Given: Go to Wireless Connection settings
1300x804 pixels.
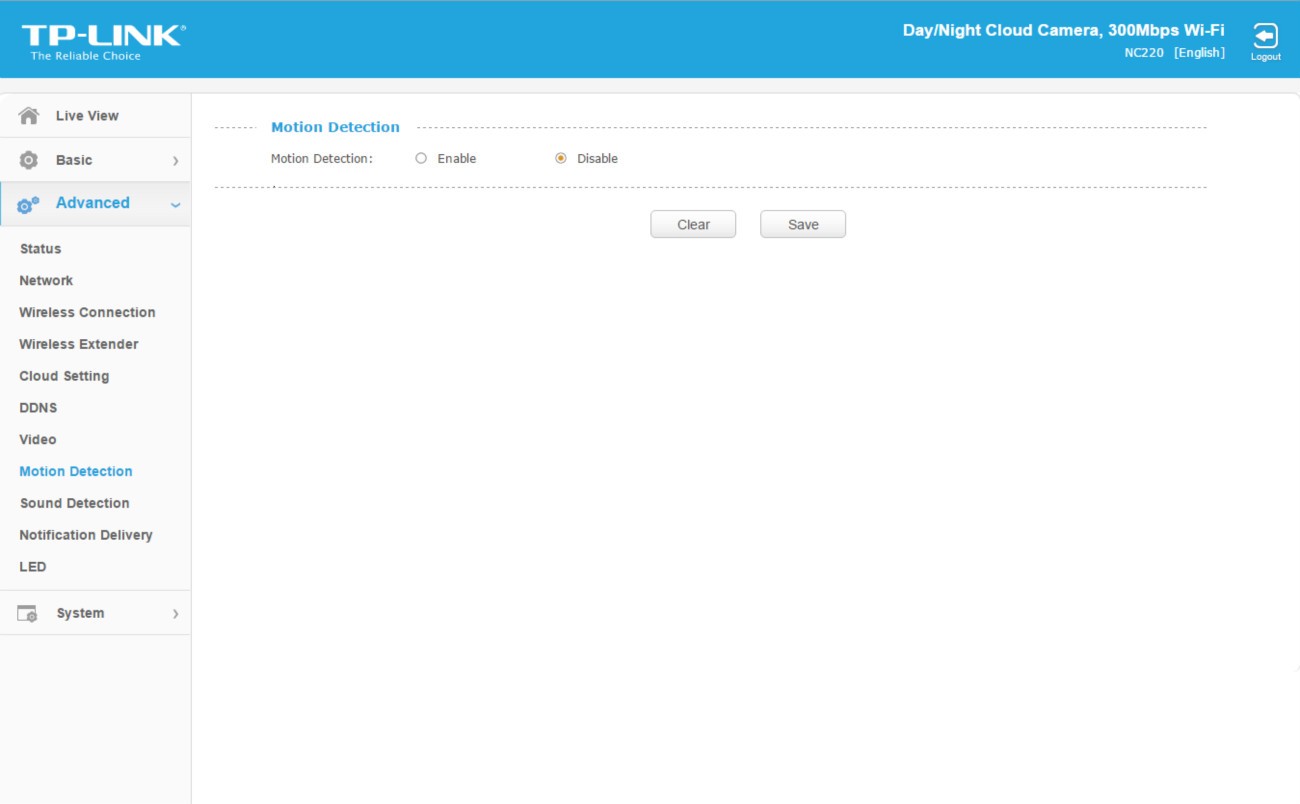Looking at the screenshot, I should pos(87,312).
